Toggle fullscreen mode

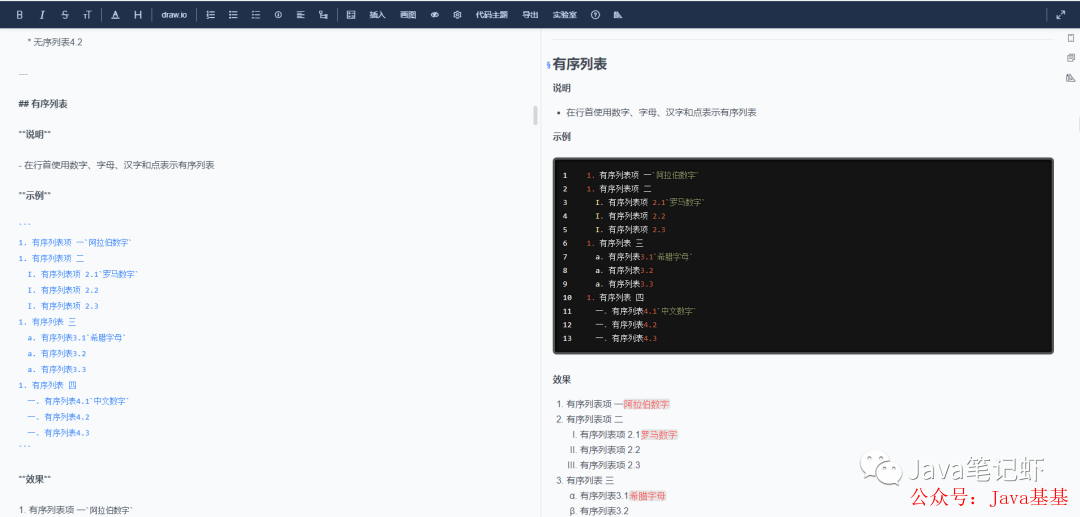tap(1061, 14)
